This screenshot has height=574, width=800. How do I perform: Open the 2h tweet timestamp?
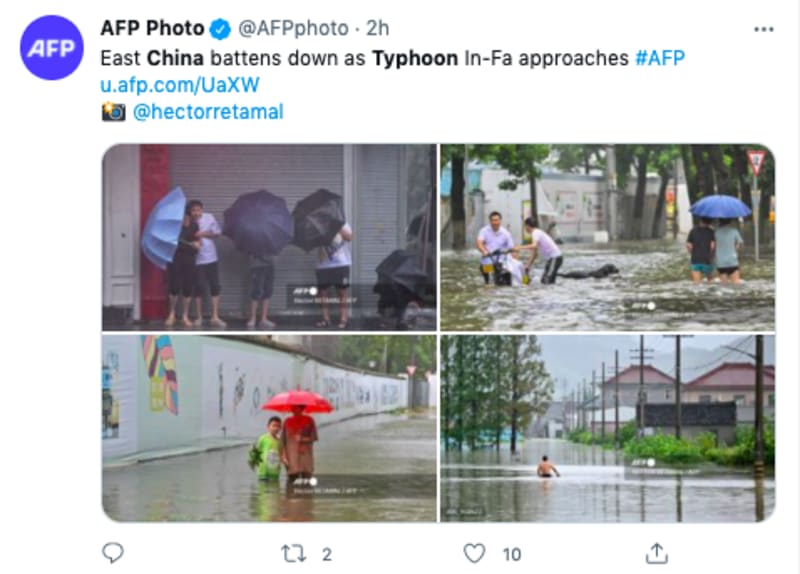[379, 29]
